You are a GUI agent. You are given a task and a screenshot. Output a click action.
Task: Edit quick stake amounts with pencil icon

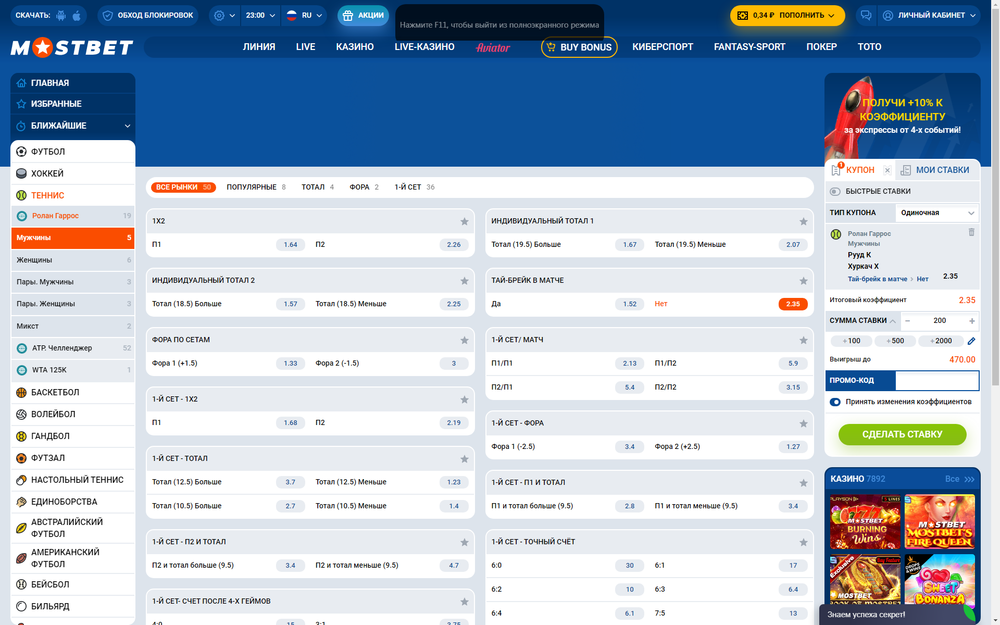click(x=971, y=341)
